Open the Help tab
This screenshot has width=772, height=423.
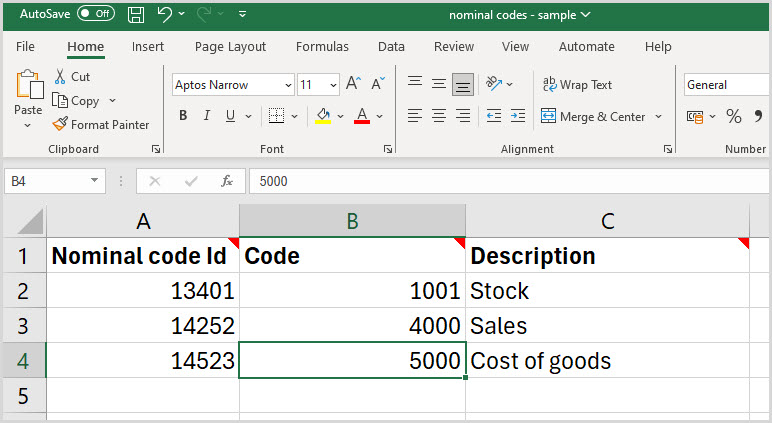(658, 46)
